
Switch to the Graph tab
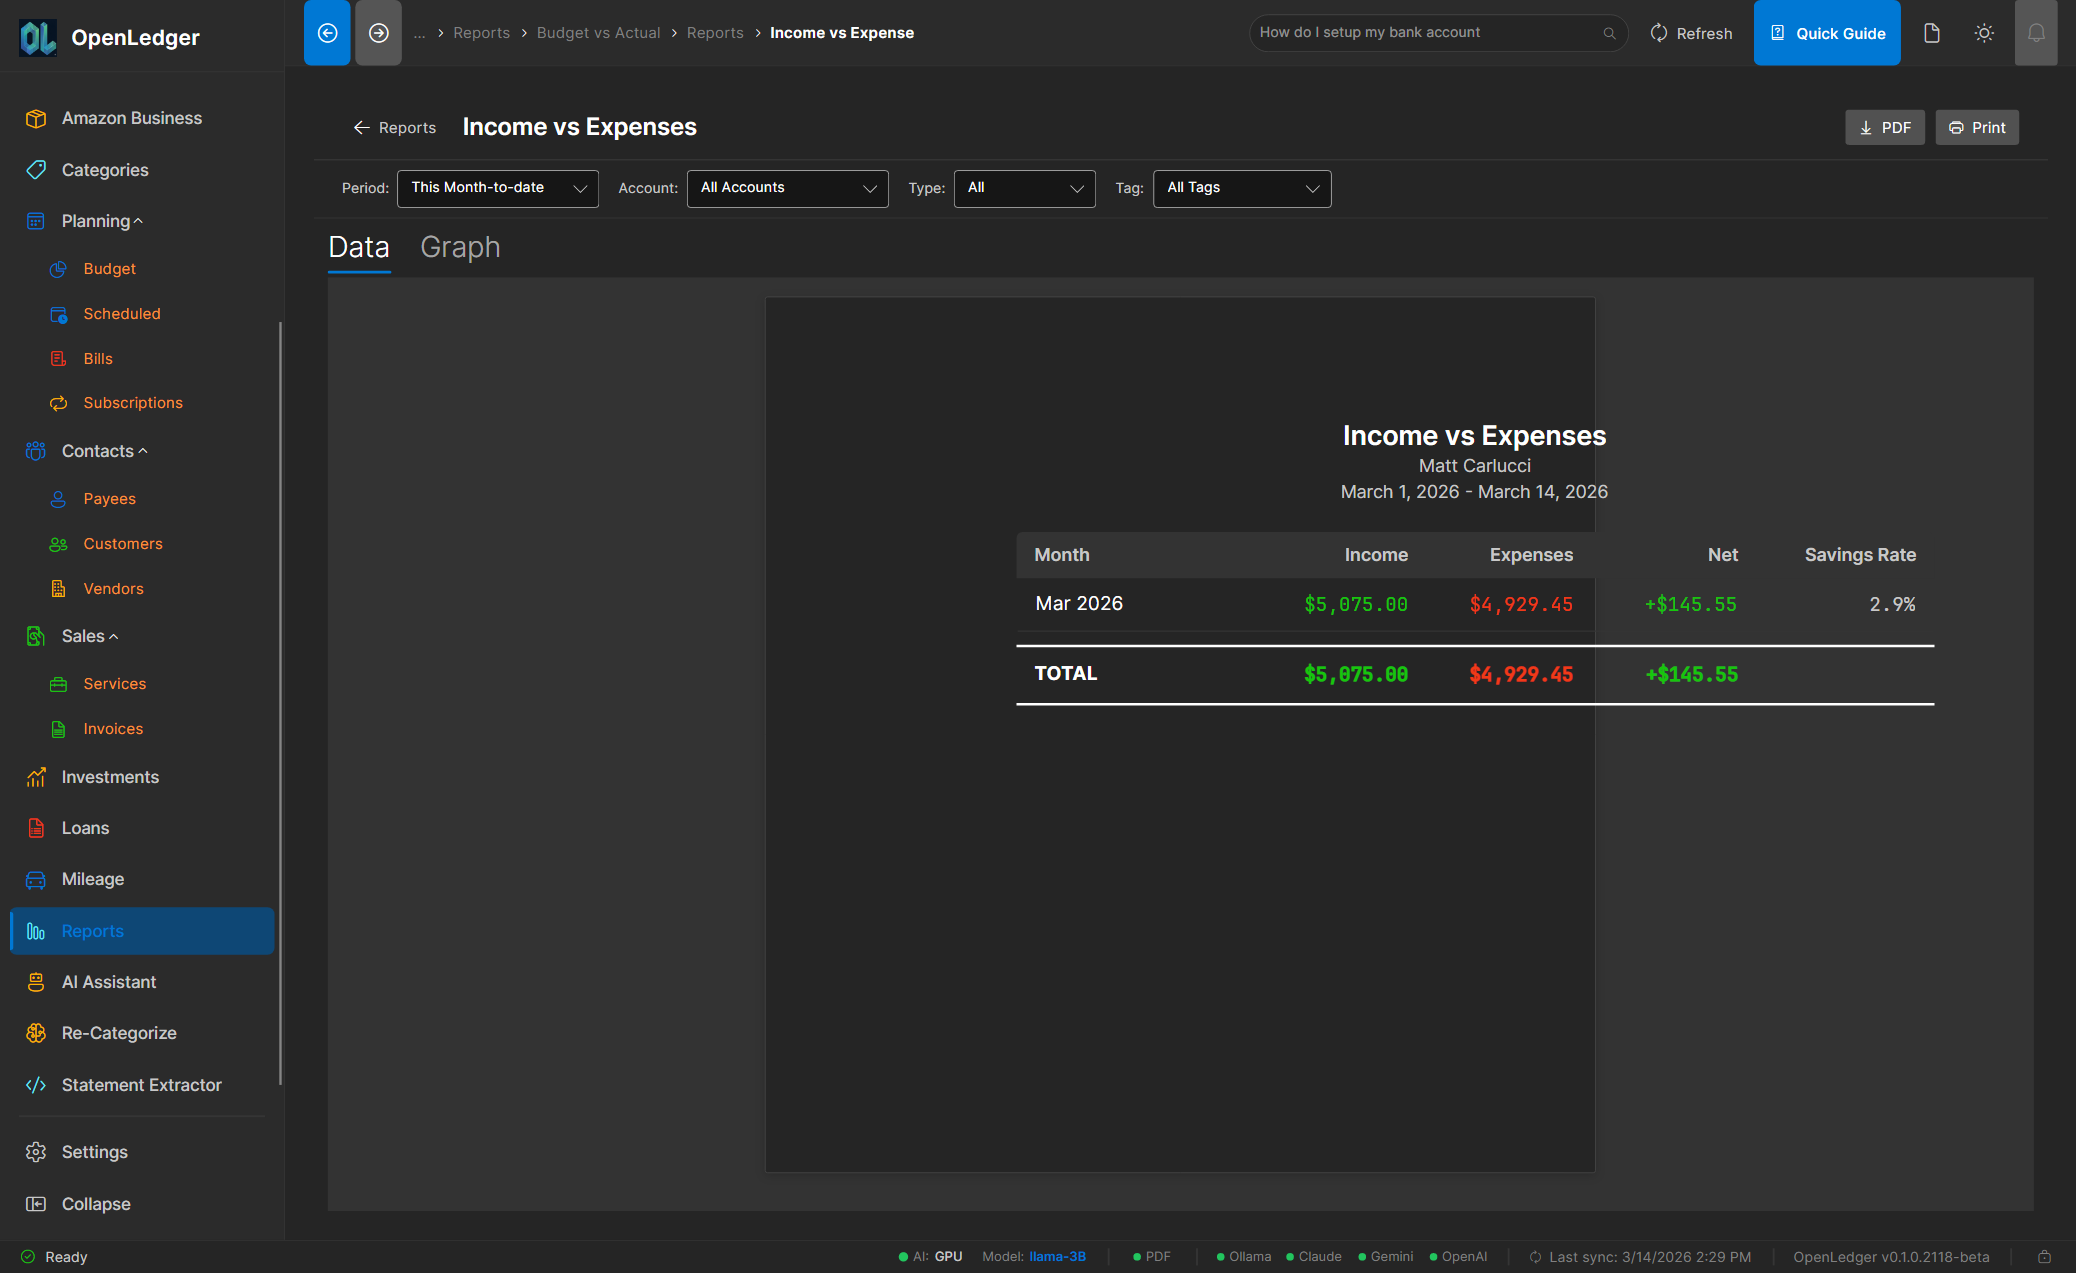460,247
